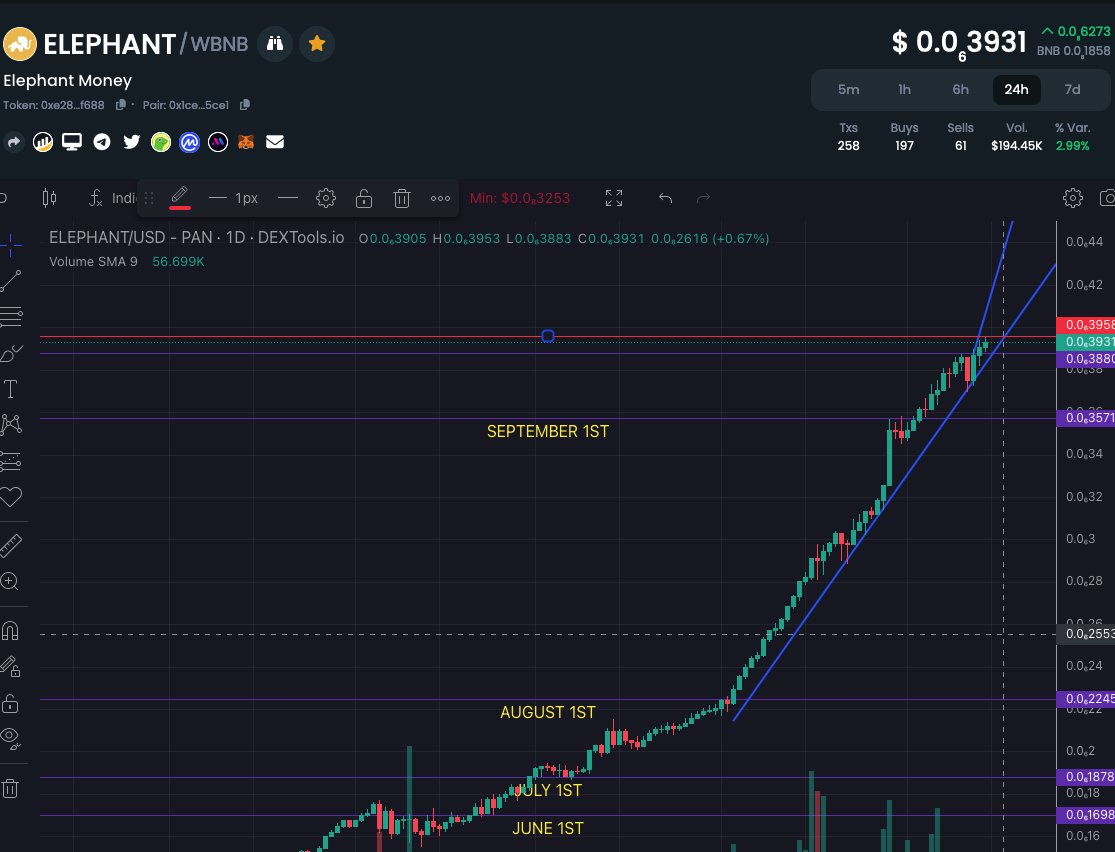This screenshot has width=1115, height=852.
Task: Select the crosshair cursor tool
Action: (x=11, y=245)
